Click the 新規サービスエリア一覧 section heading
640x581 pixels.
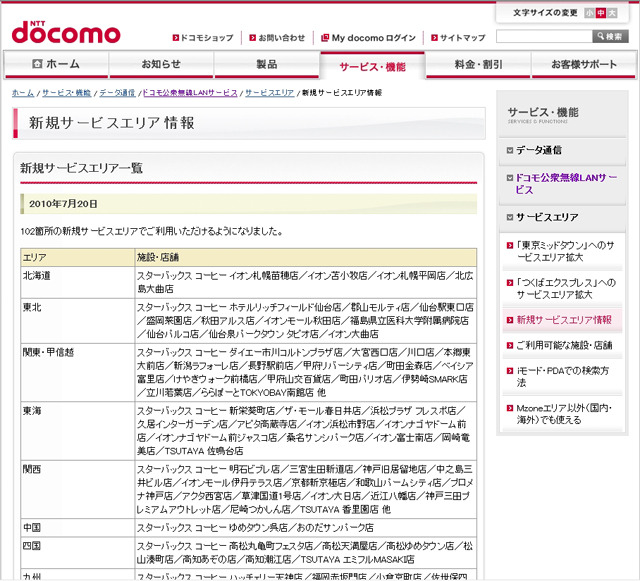click(x=82, y=168)
